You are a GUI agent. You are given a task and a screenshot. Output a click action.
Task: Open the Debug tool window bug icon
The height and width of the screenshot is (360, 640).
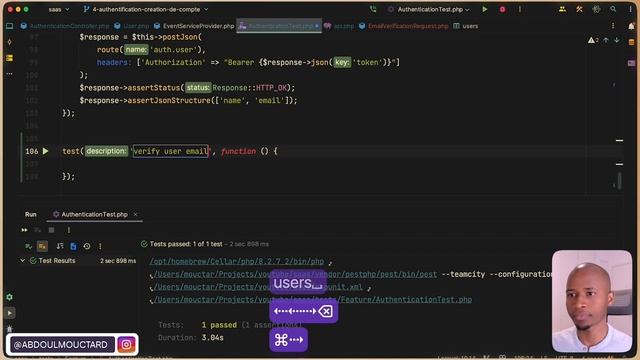pos(9,328)
